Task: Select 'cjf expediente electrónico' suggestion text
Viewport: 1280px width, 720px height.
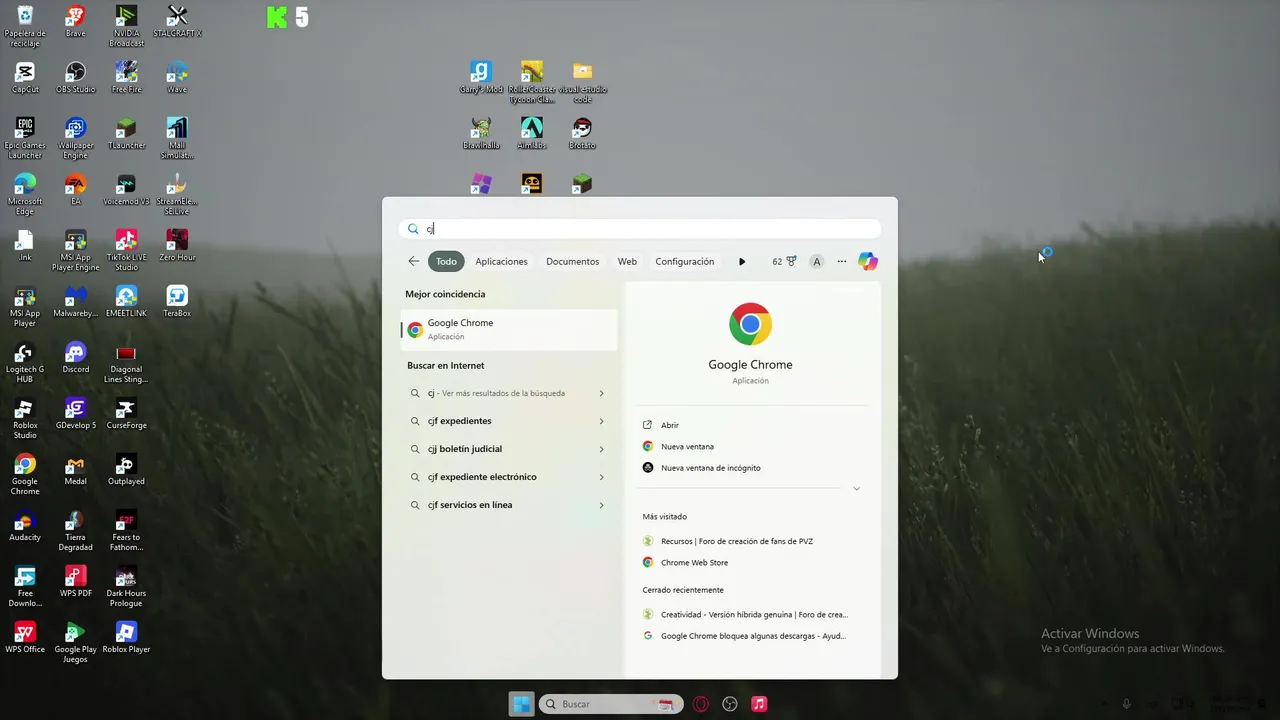Action: [482, 477]
